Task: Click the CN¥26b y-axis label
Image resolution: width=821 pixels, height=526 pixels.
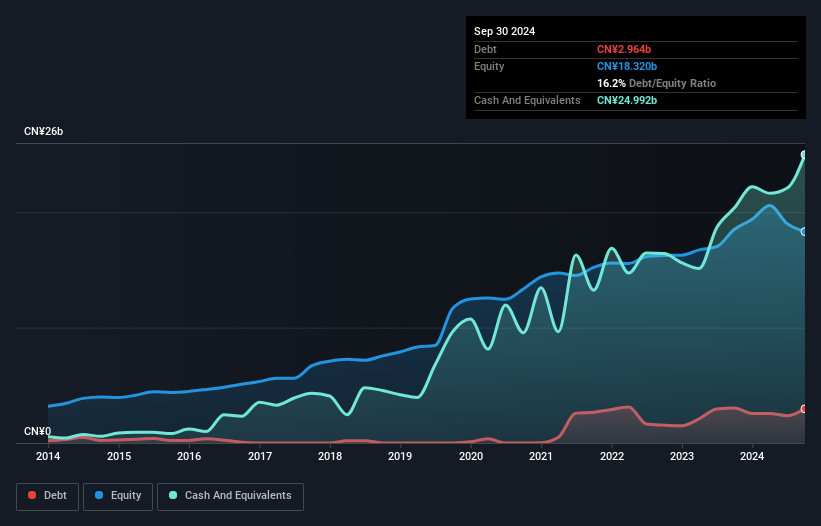Action: coord(43,131)
